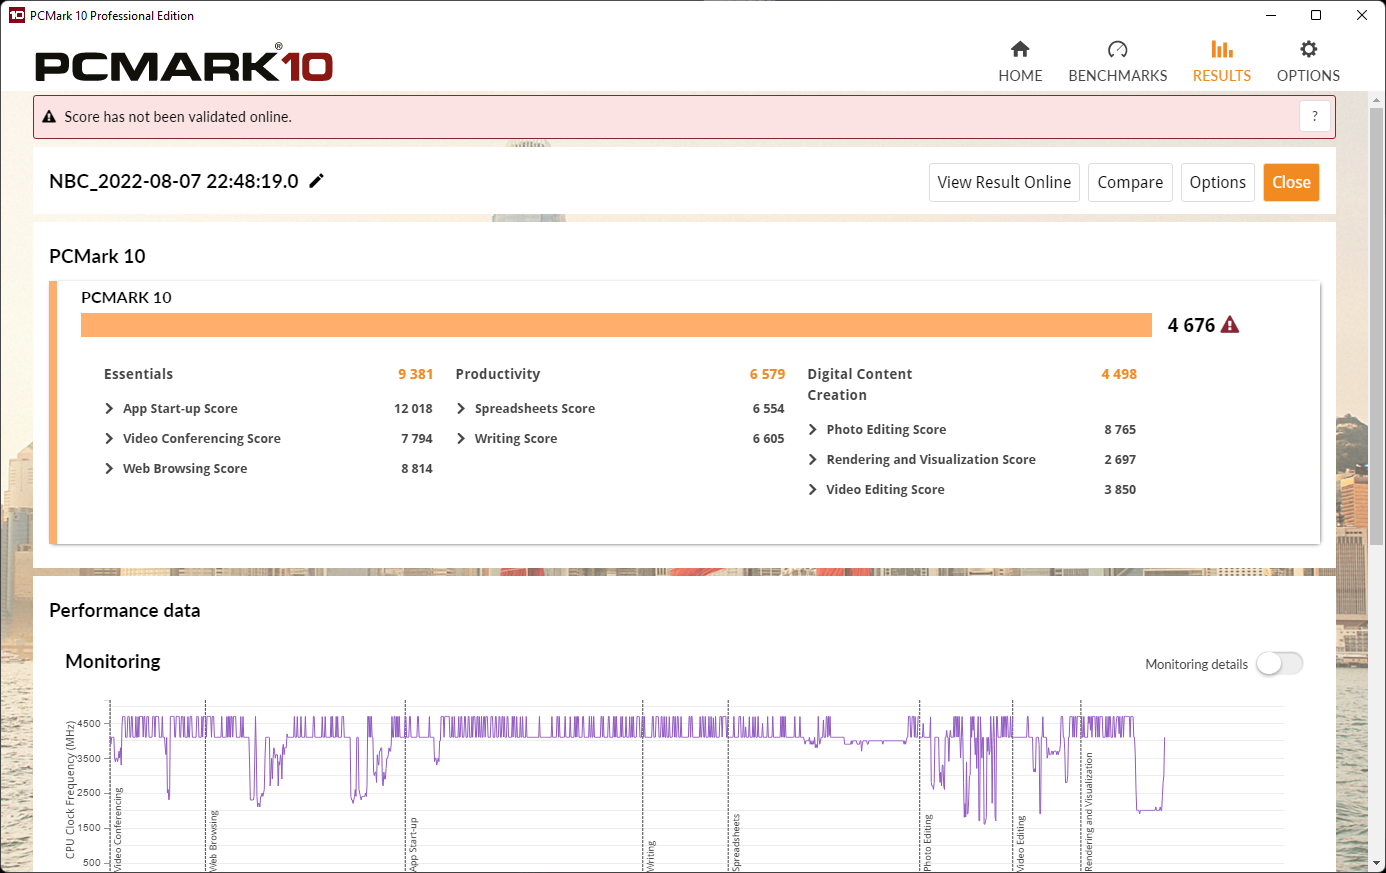This screenshot has height=873, width=1386.
Task: Open the result Options button
Action: click(1217, 182)
